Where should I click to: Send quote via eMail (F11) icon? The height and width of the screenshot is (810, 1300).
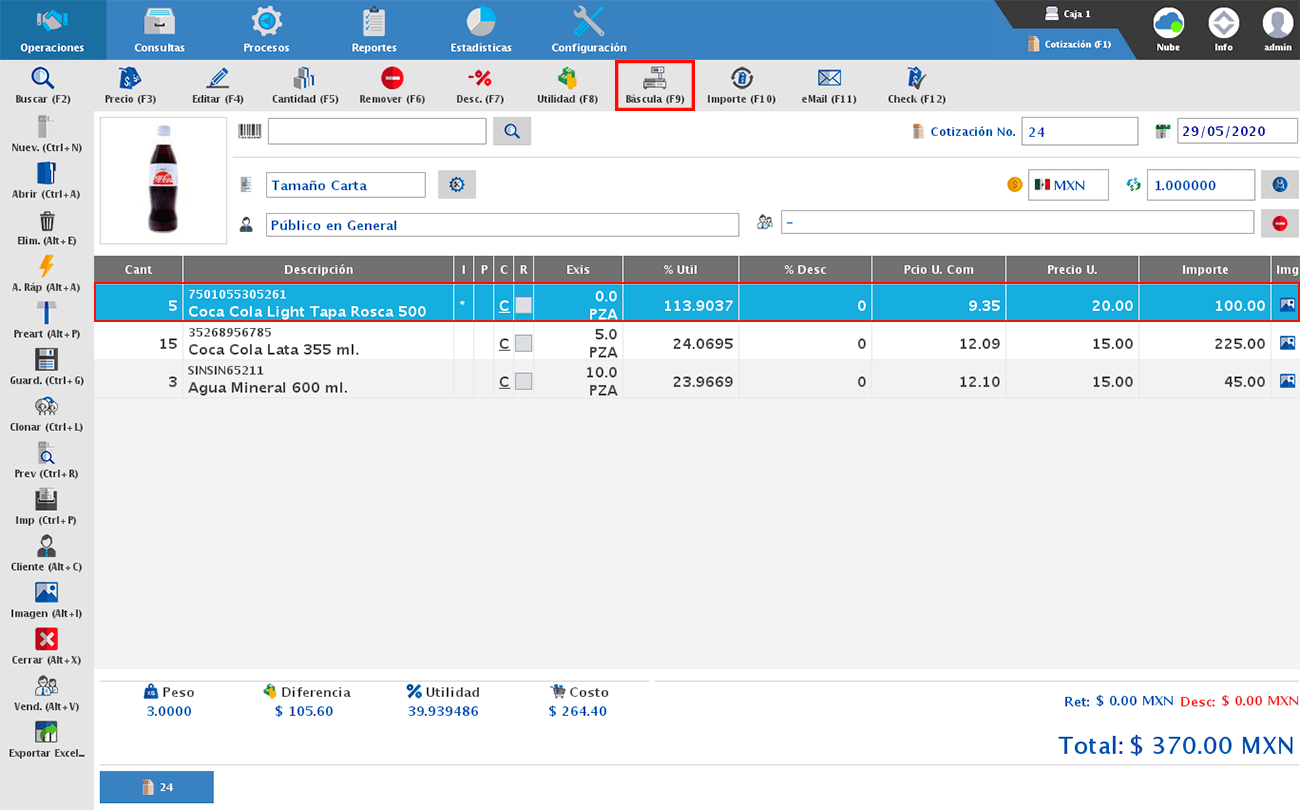828,79
